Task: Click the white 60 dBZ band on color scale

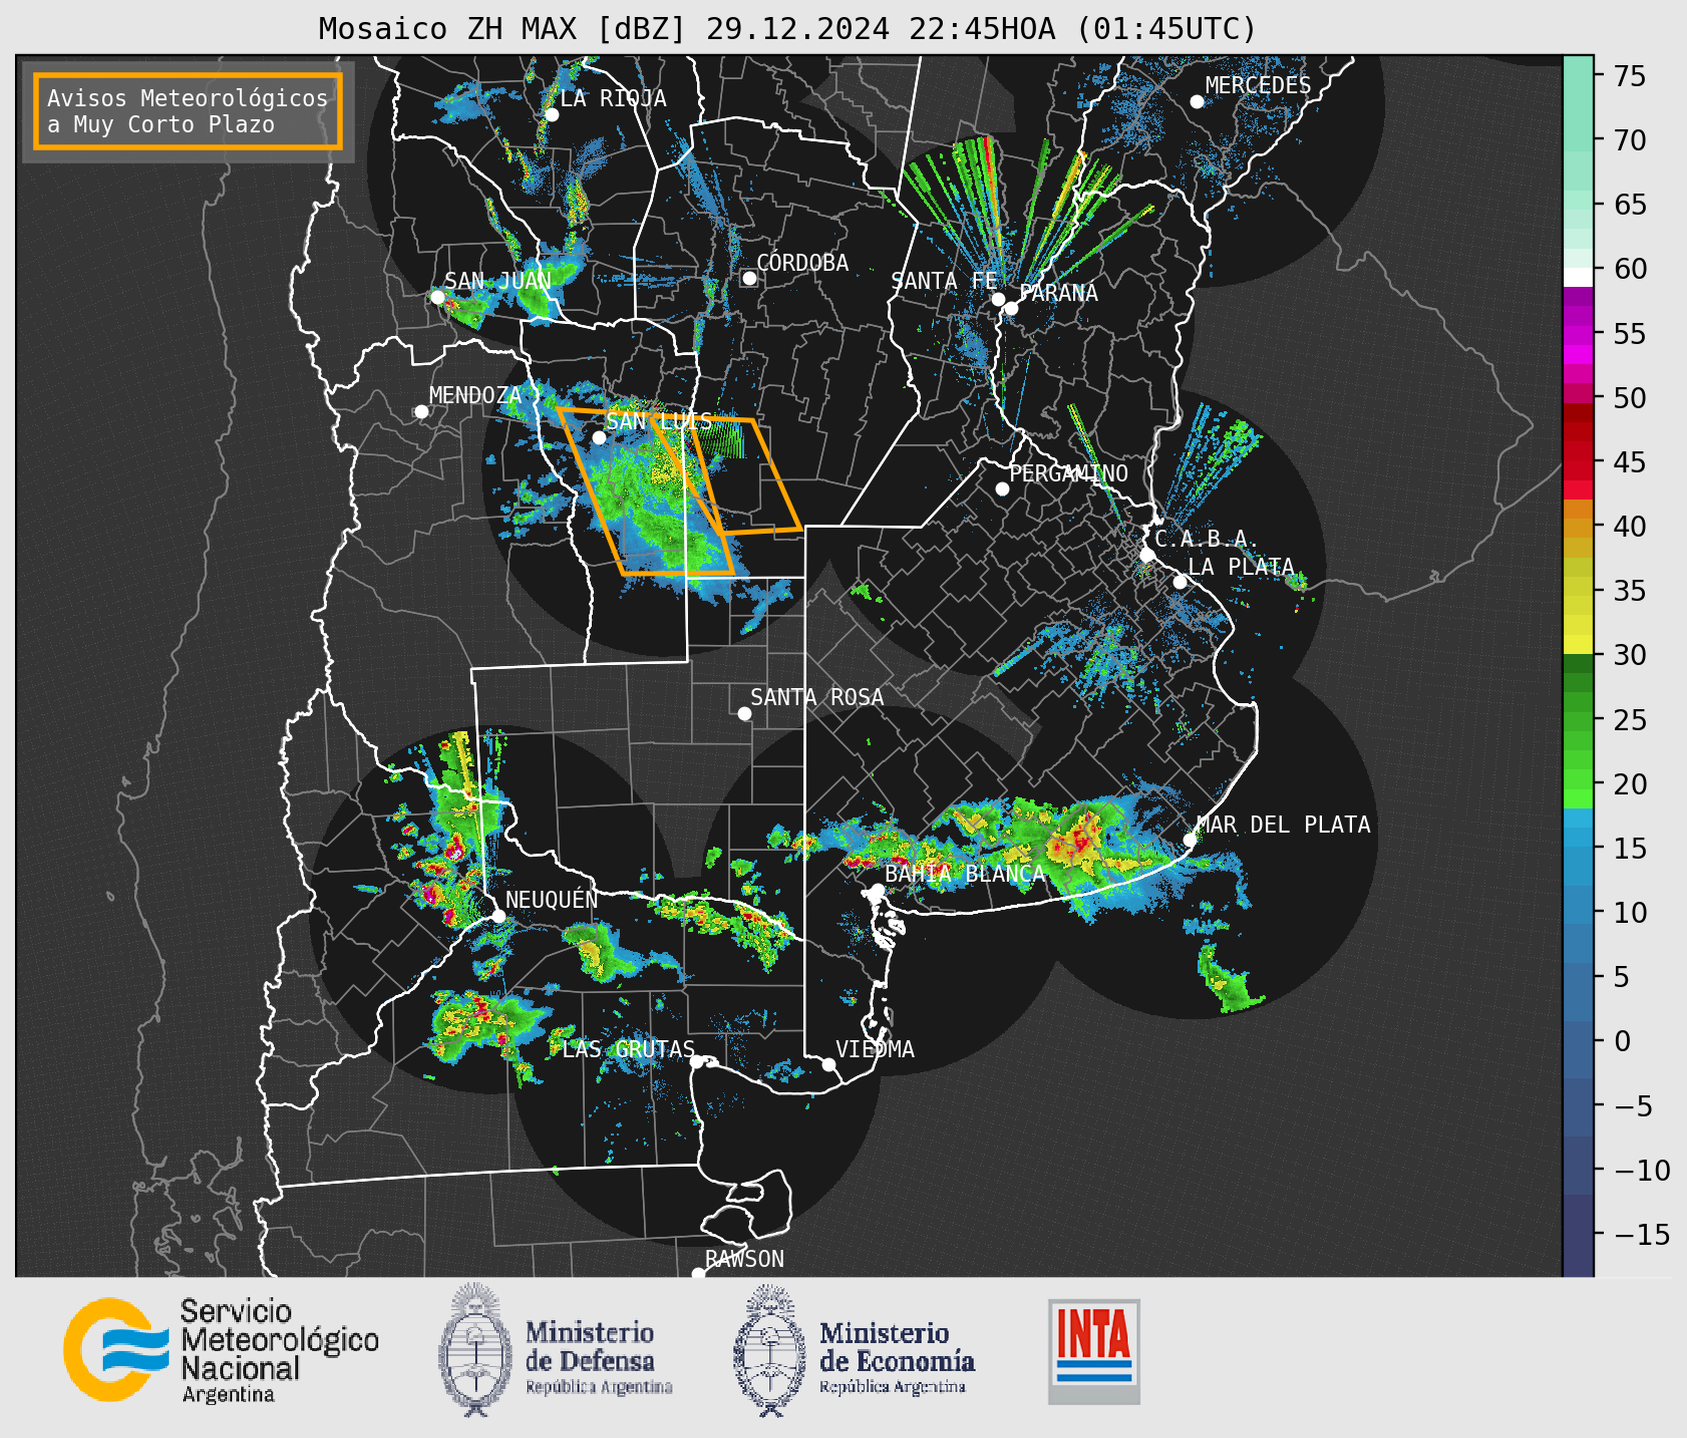Action: 1578,277
